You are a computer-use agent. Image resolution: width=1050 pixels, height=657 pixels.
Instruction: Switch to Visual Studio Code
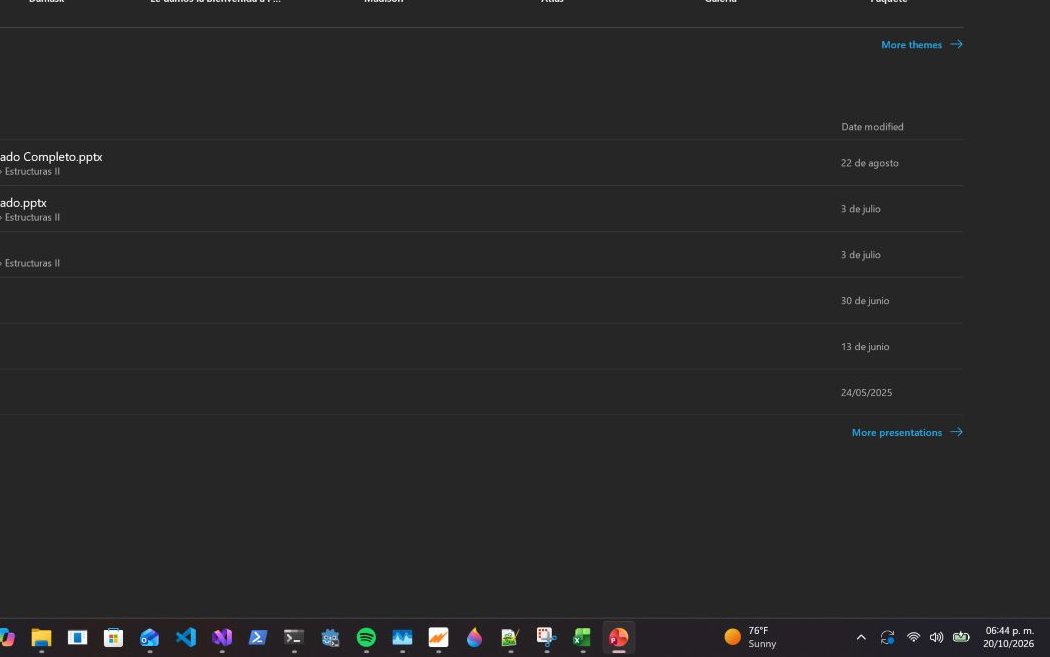pyautogui.click(x=185, y=638)
